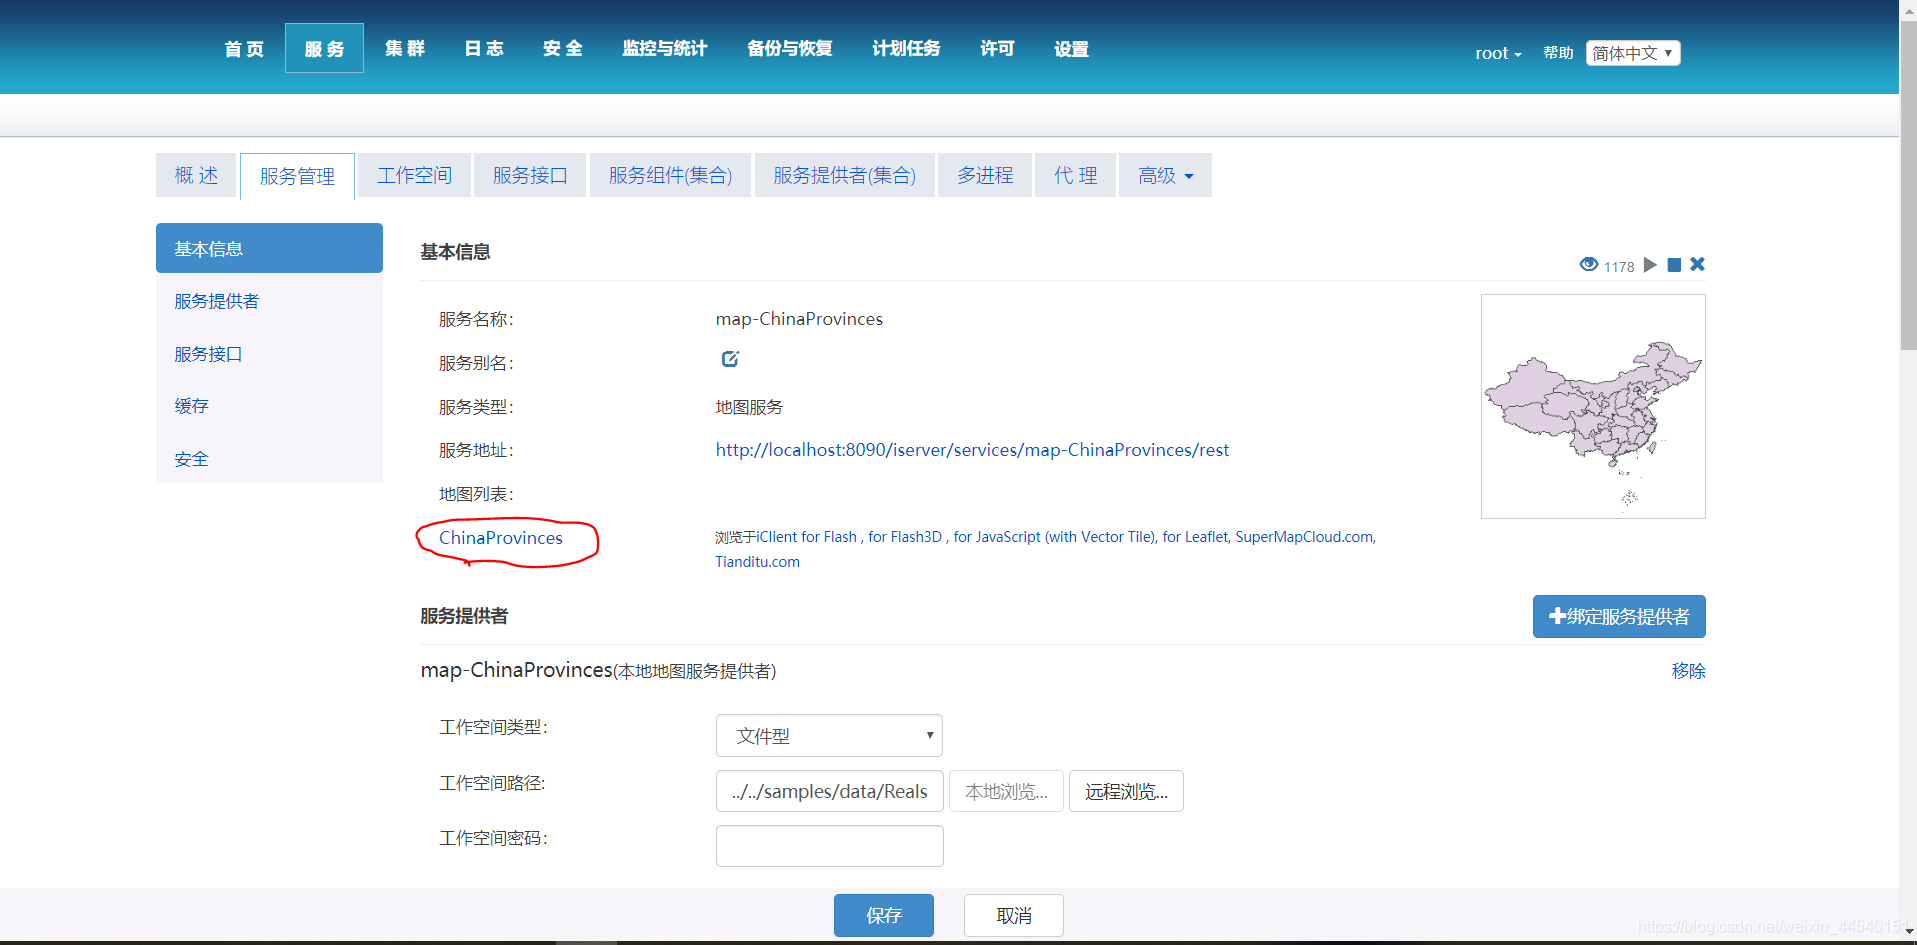Browse with iClient for Flash
The image size is (1917, 945).
click(x=807, y=537)
